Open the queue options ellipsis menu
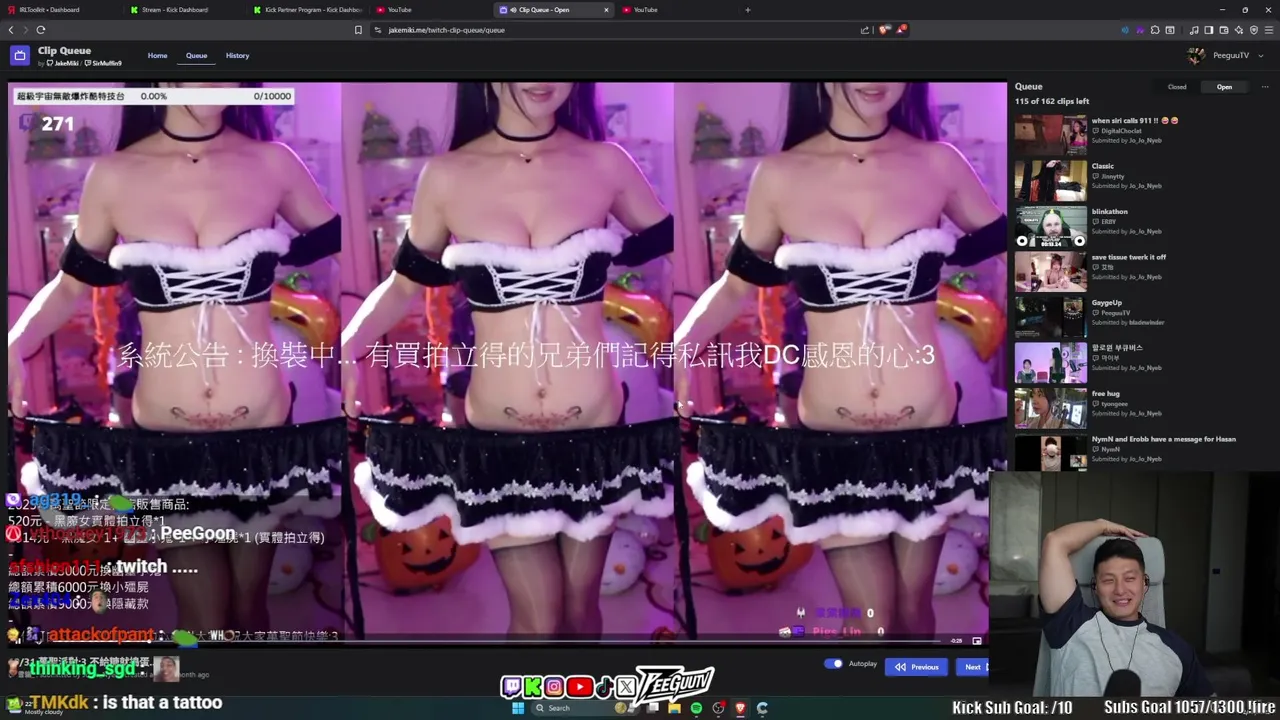1280x720 pixels. point(1264,87)
